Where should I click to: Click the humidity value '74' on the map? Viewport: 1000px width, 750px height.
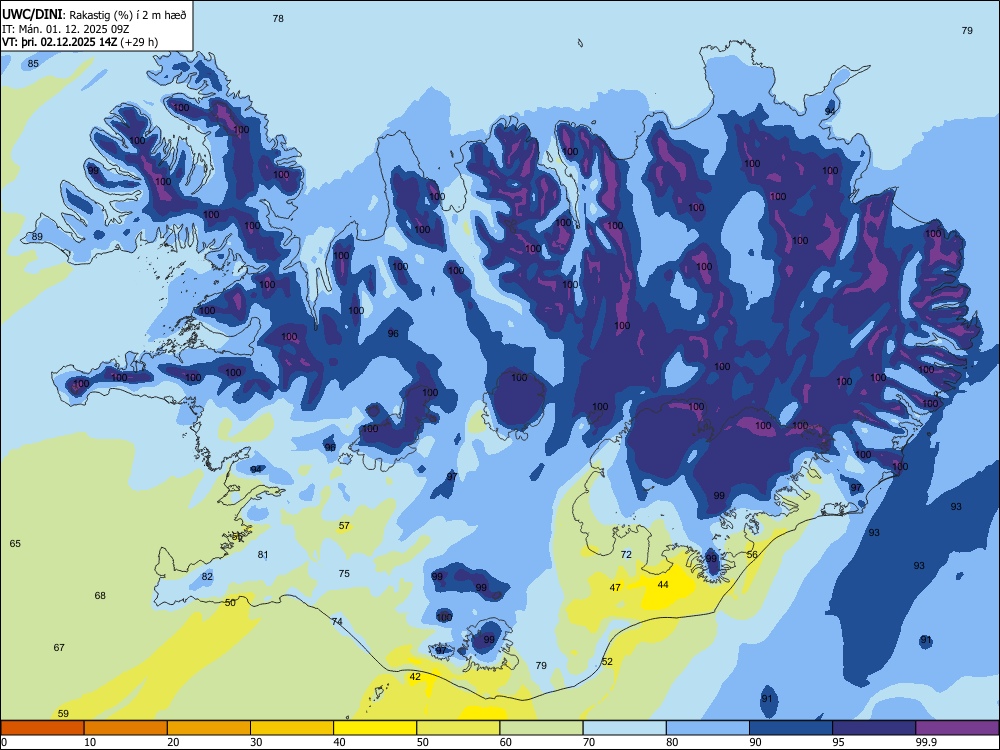coord(337,622)
